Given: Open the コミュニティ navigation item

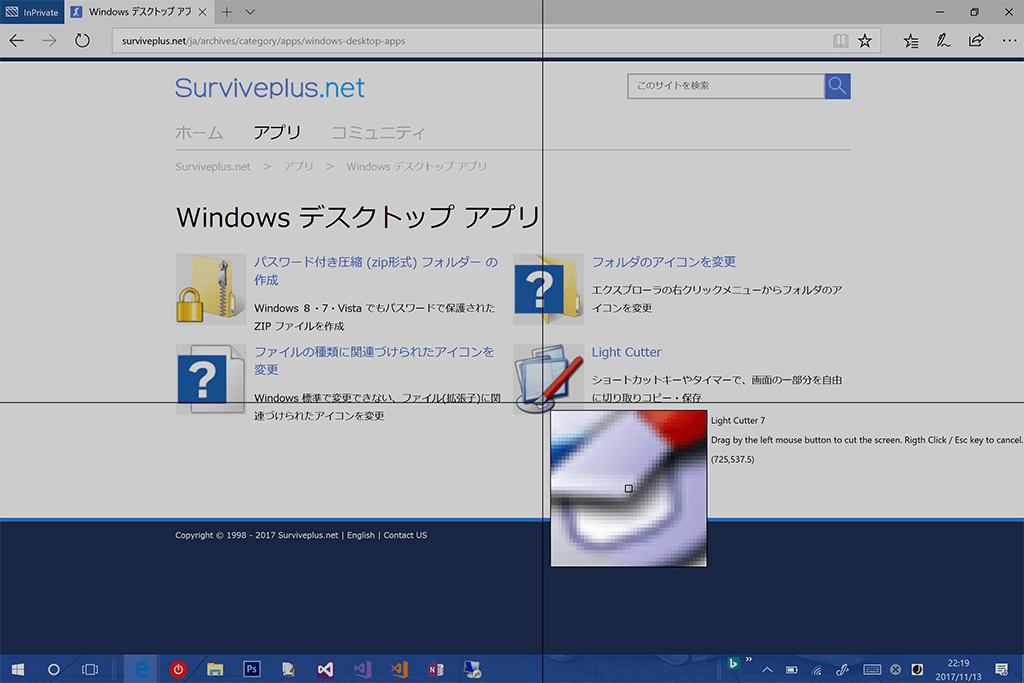Looking at the screenshot, I should [379, 133].
